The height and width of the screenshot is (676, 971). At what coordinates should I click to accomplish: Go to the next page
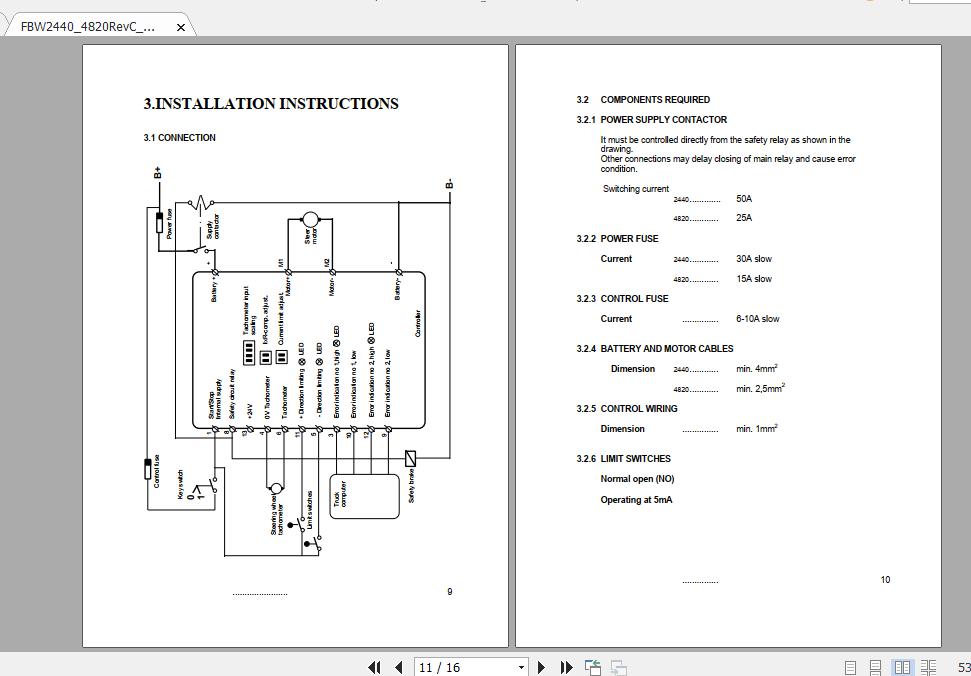(541, 667)
